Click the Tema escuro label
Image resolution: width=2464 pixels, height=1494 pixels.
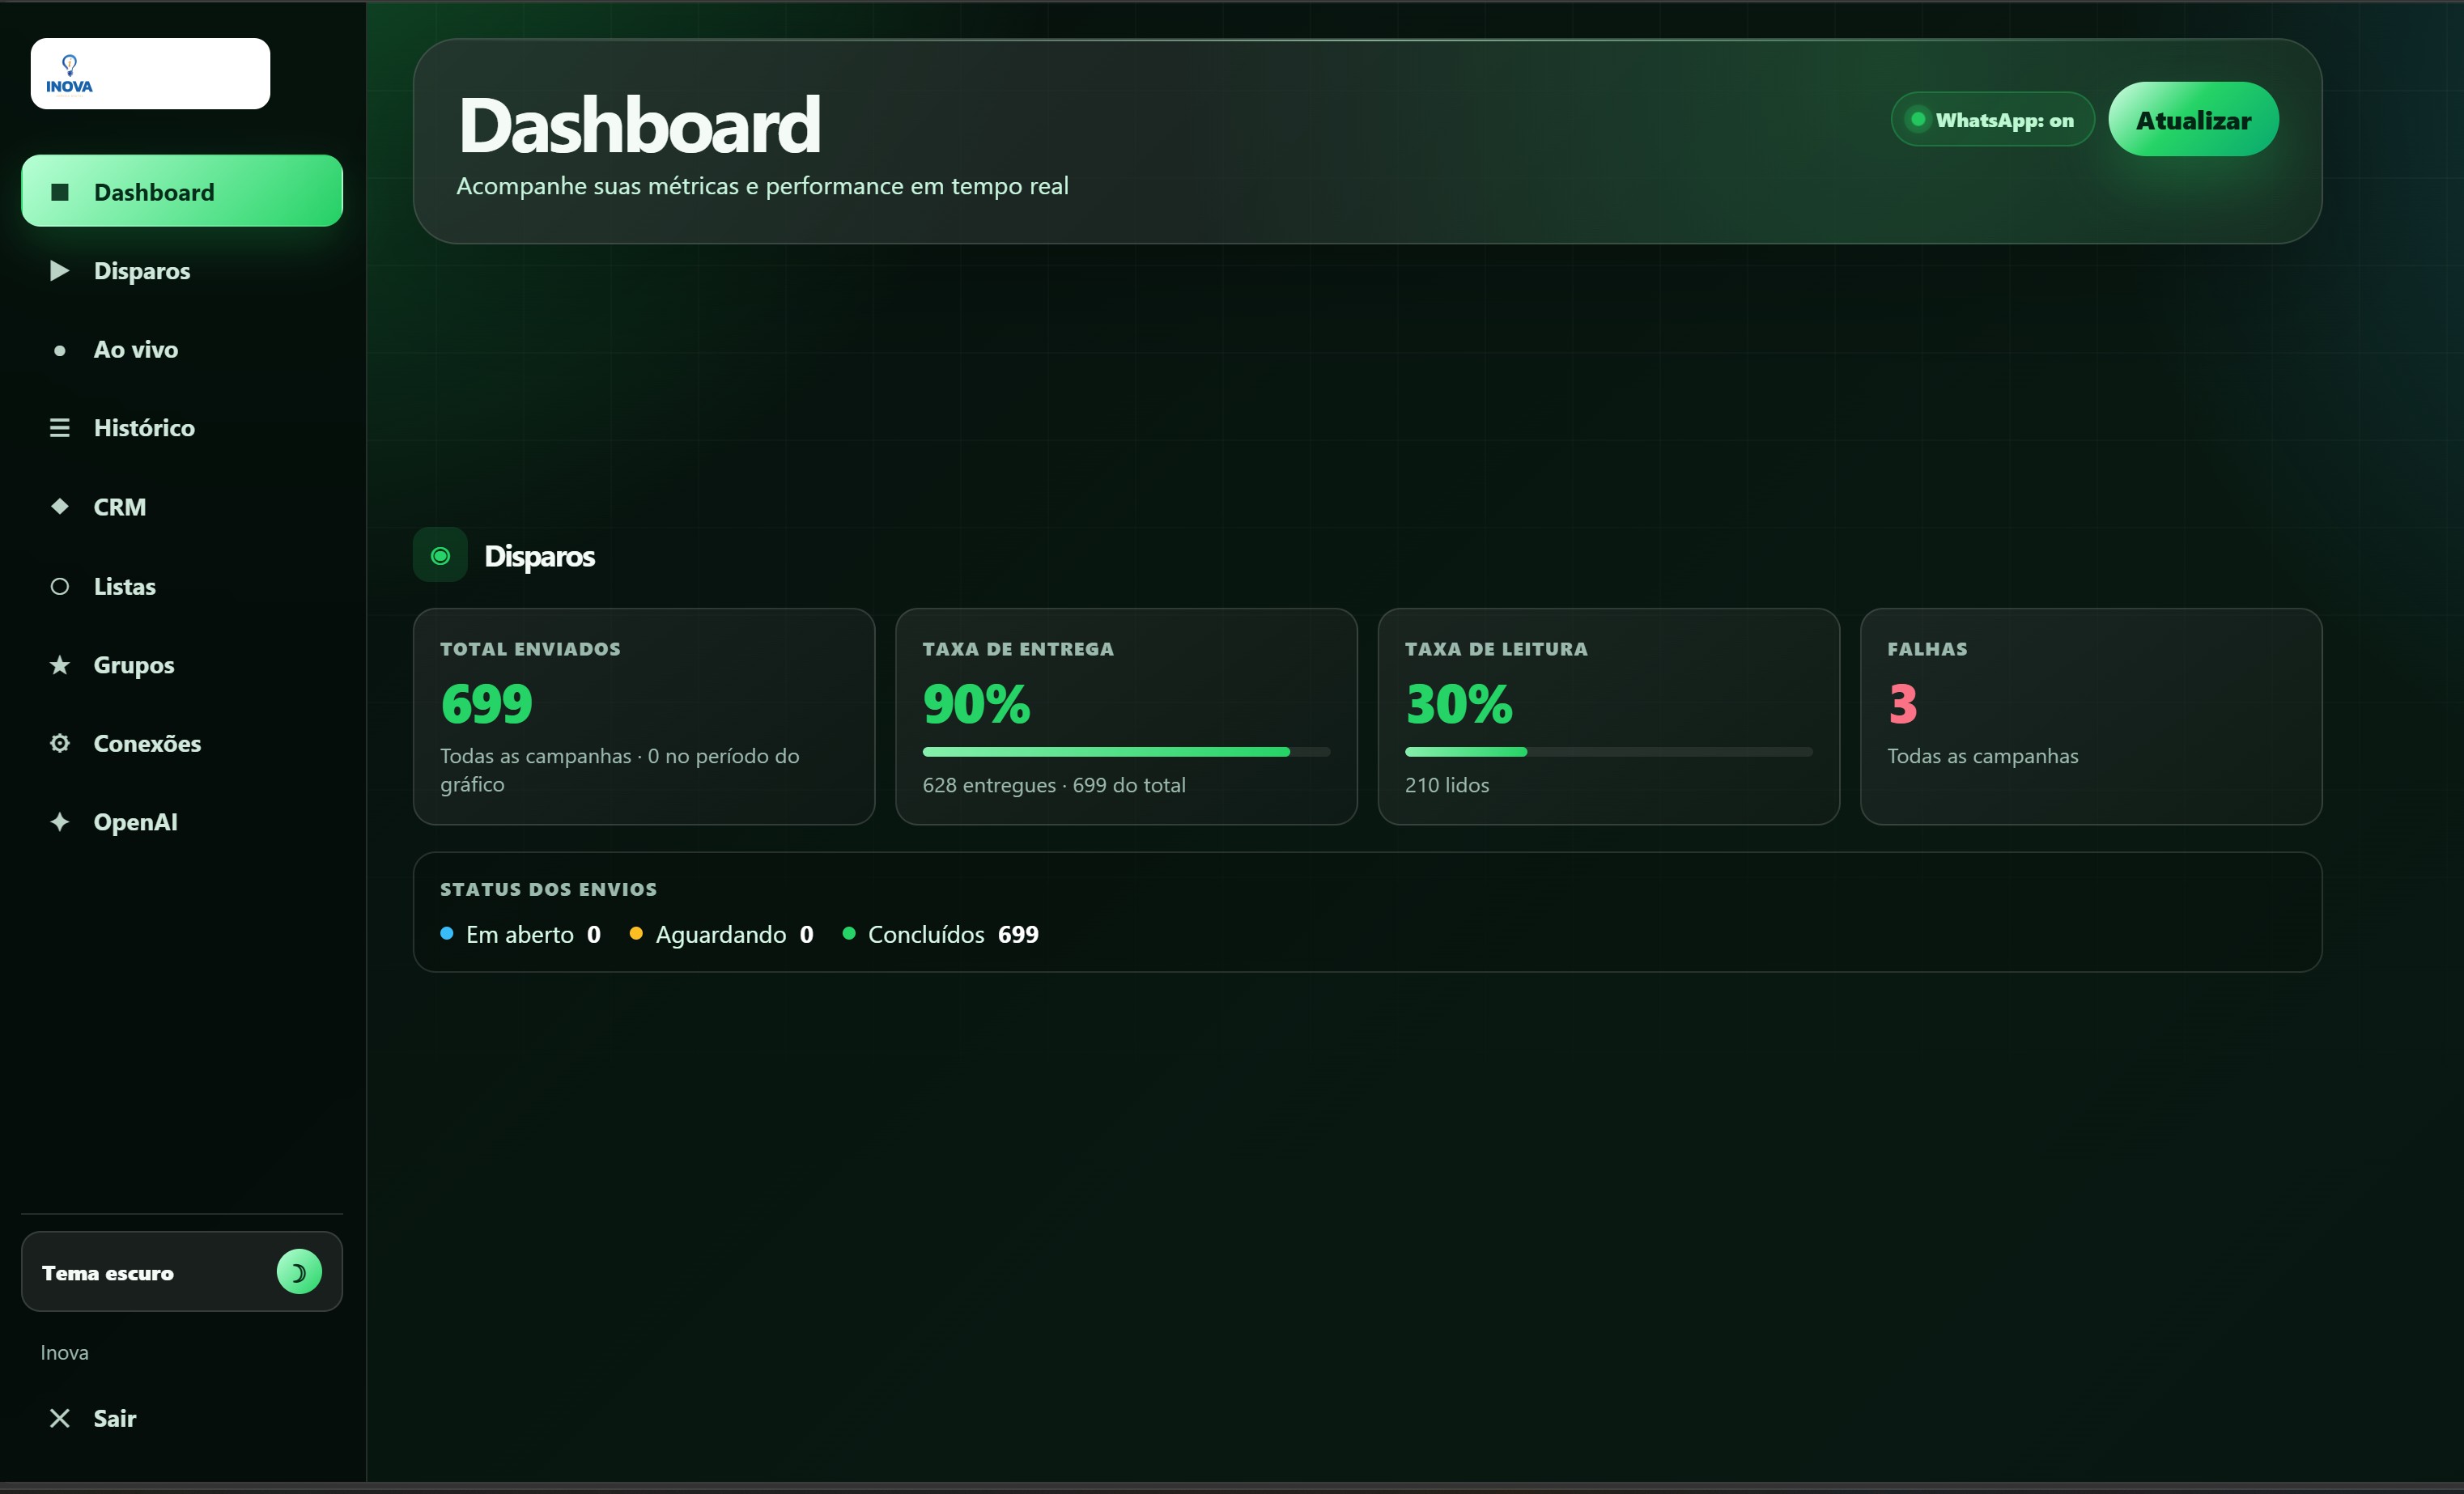click(x=108, y=1273)
